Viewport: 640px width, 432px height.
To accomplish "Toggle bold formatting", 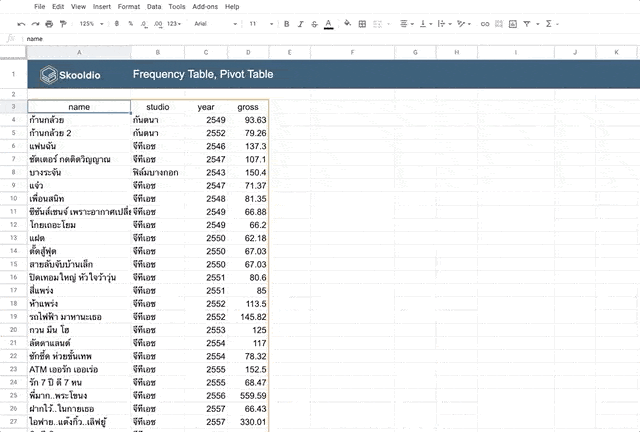I will [x=287, y=24].
